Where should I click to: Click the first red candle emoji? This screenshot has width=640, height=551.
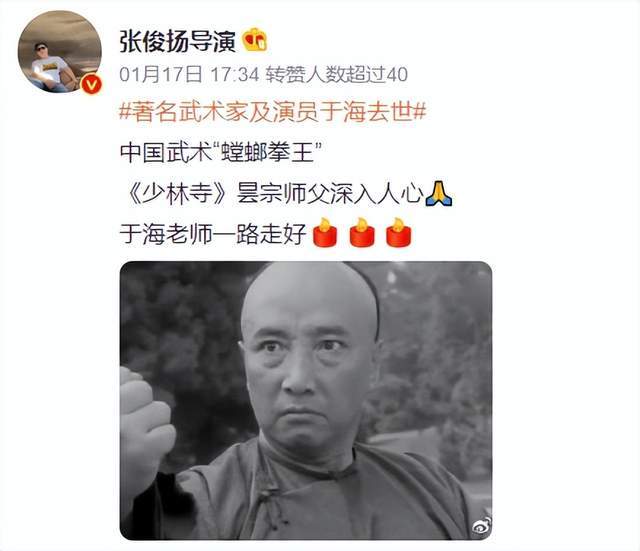point(324,233)
